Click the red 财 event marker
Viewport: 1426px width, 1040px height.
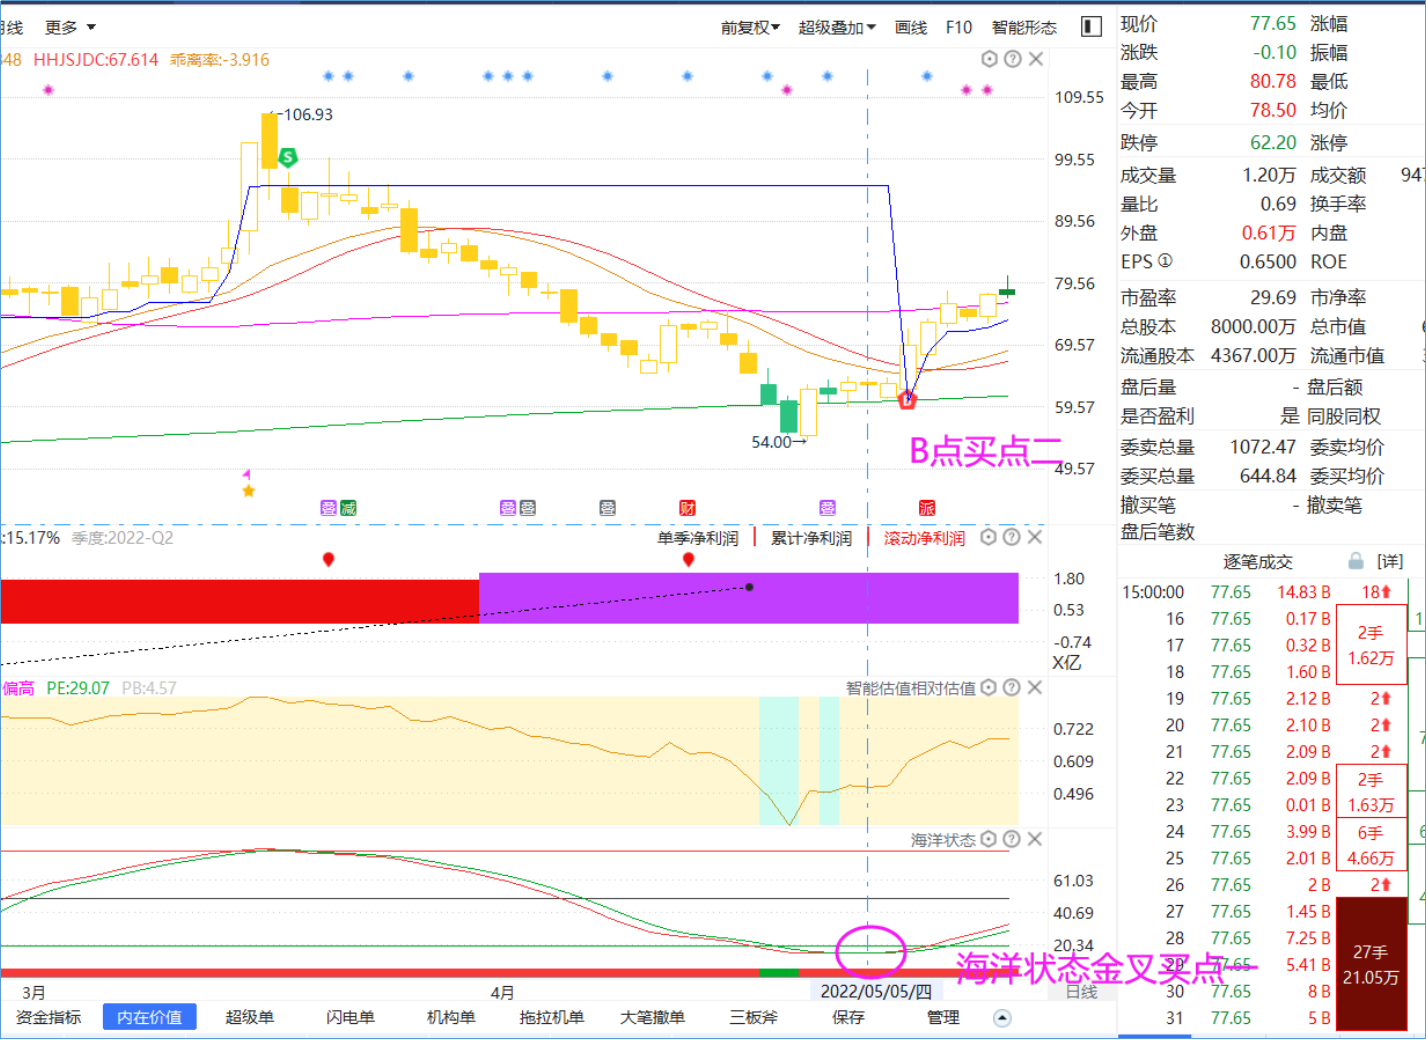click(687, 508)
